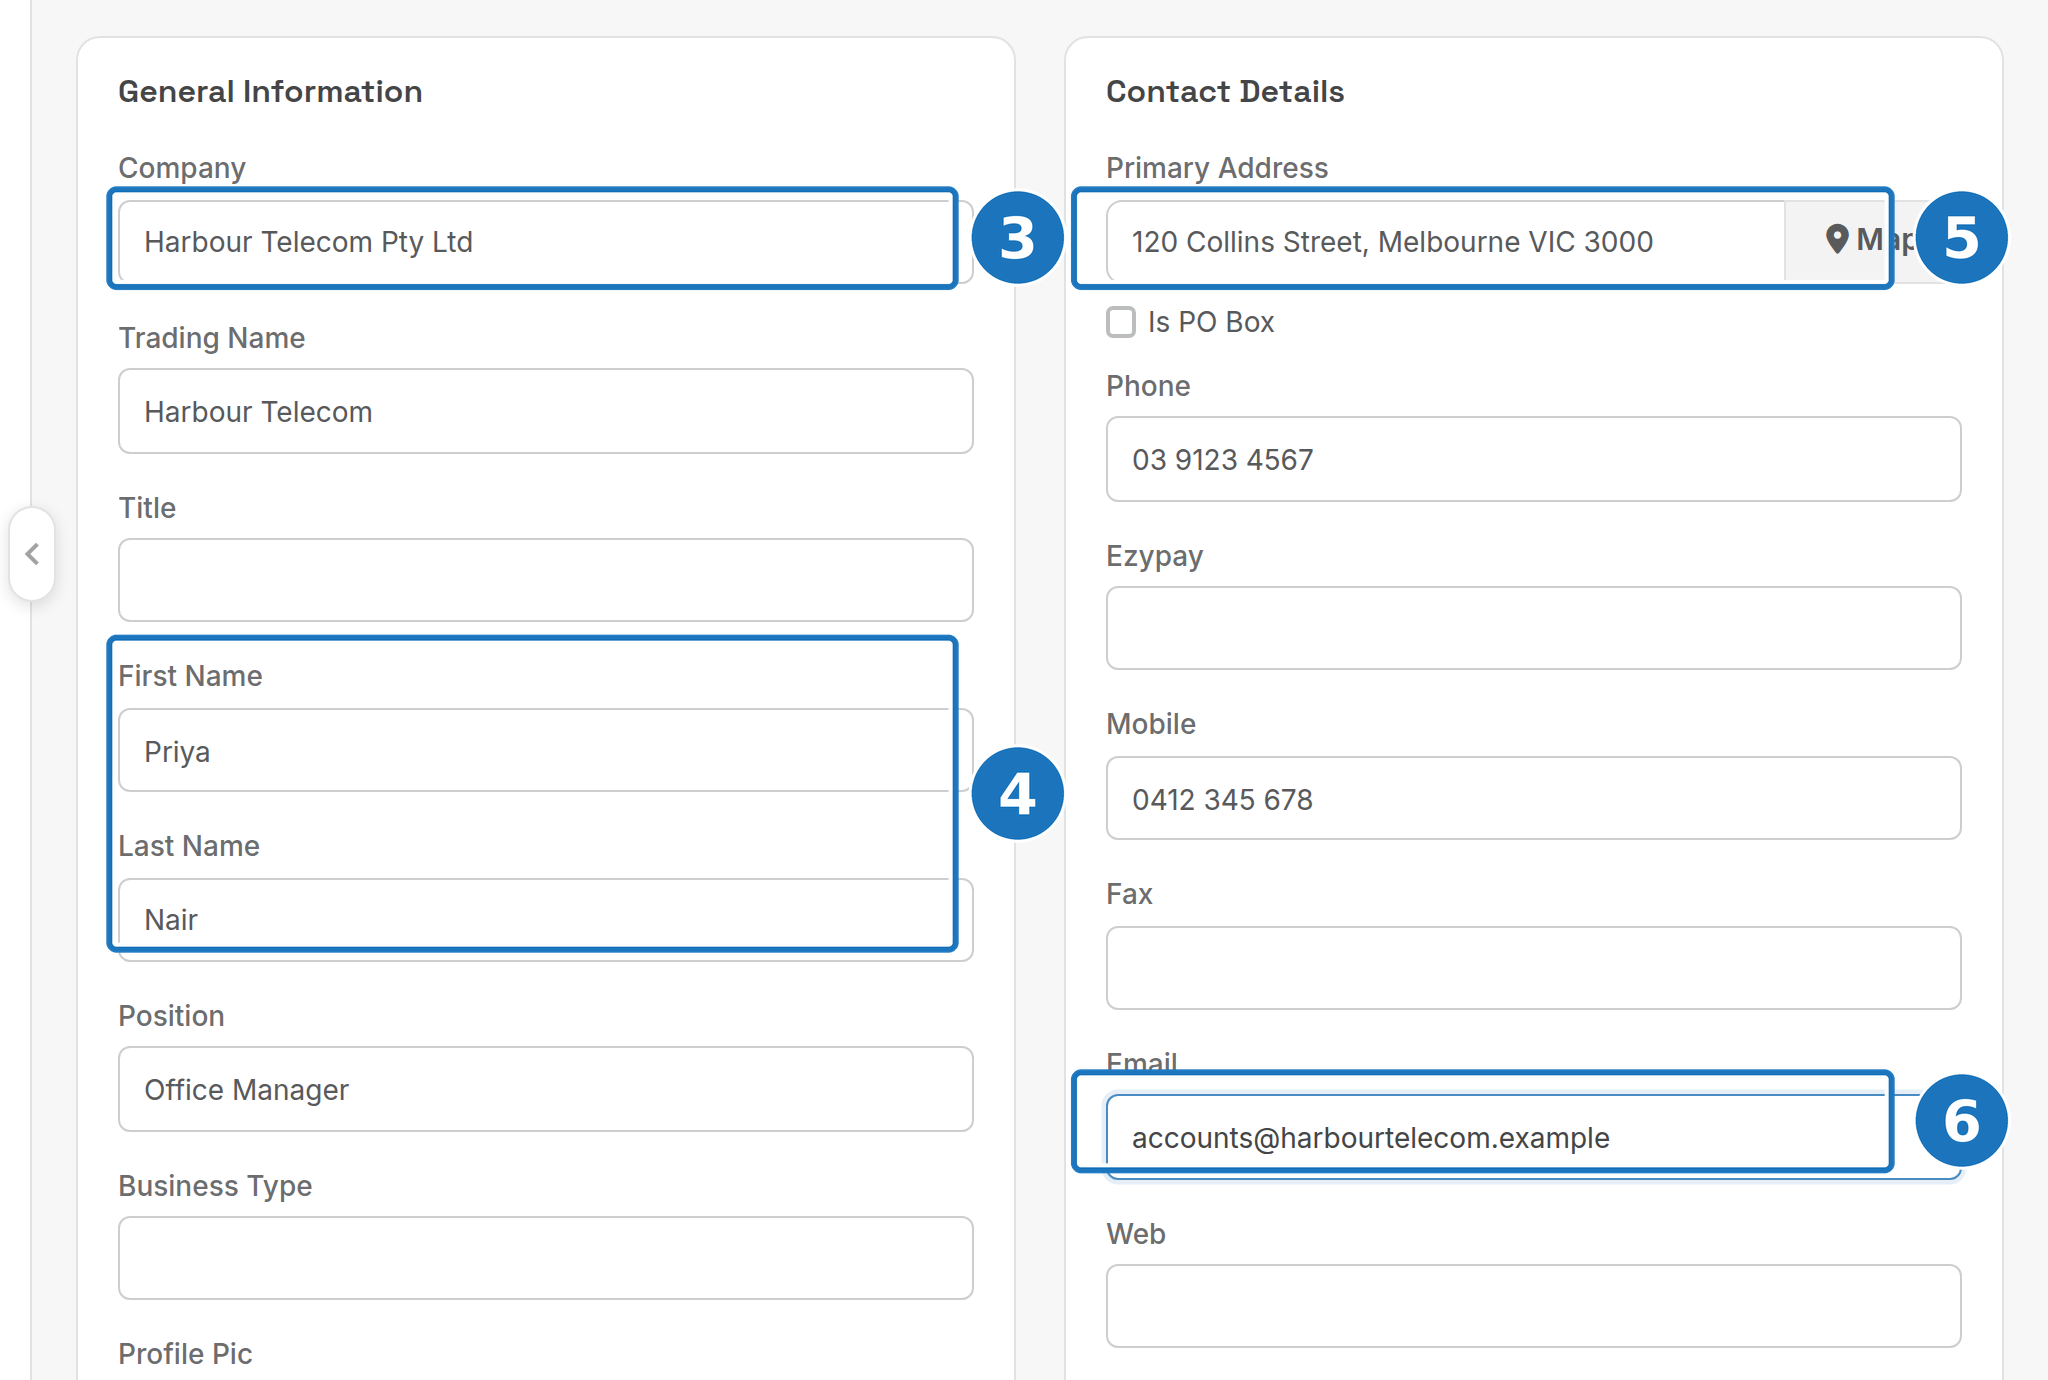
Task: Select the Contact Details heading
Action: coord(1225,91)
